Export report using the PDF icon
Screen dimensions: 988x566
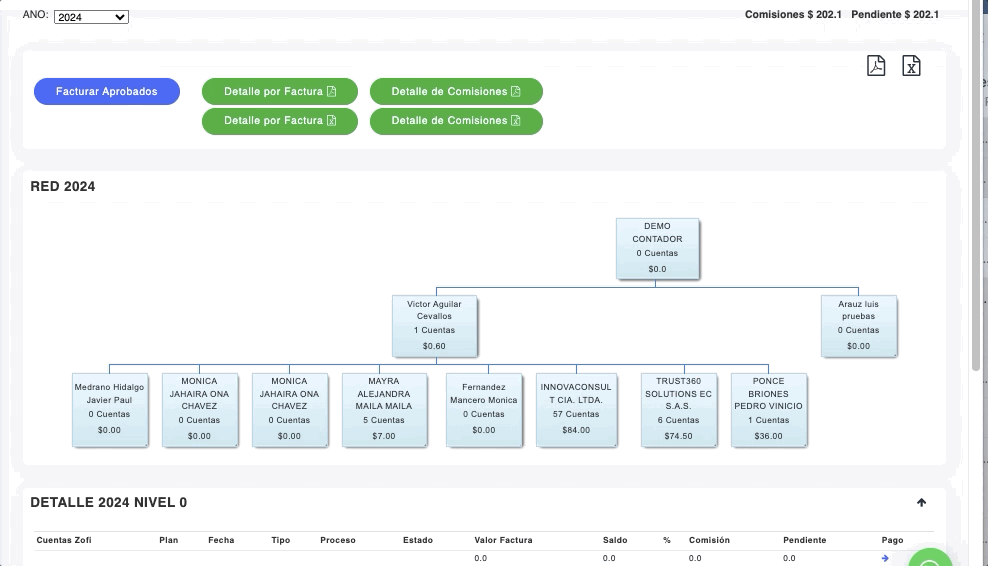(x=876, y=66)
